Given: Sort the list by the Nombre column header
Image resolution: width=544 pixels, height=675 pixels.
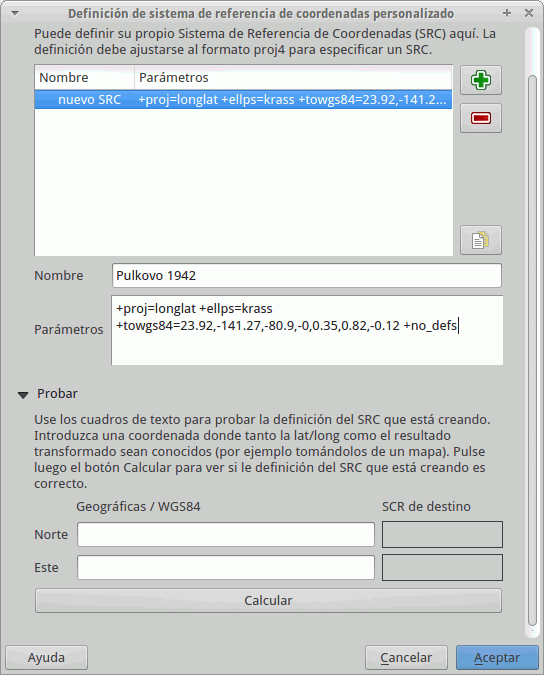Looking at the screenshot, I should click(85, 77).
